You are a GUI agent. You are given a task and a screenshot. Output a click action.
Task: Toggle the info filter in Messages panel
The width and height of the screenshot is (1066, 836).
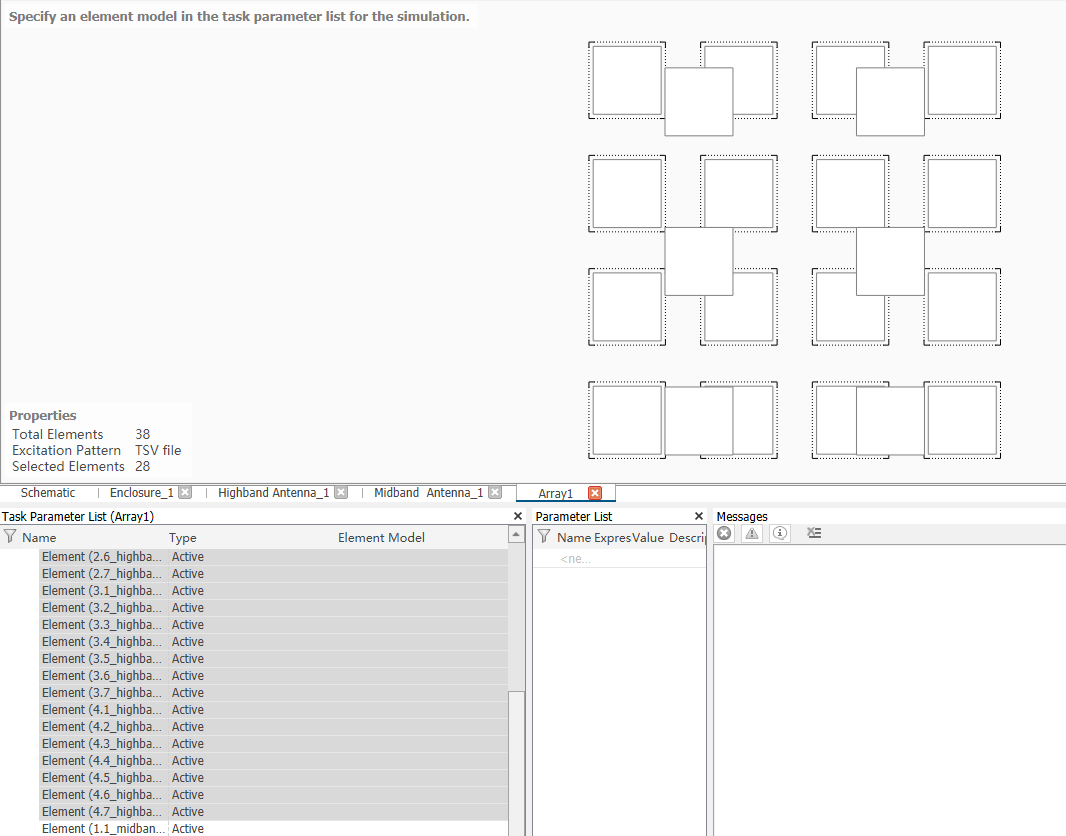[780, 534]
